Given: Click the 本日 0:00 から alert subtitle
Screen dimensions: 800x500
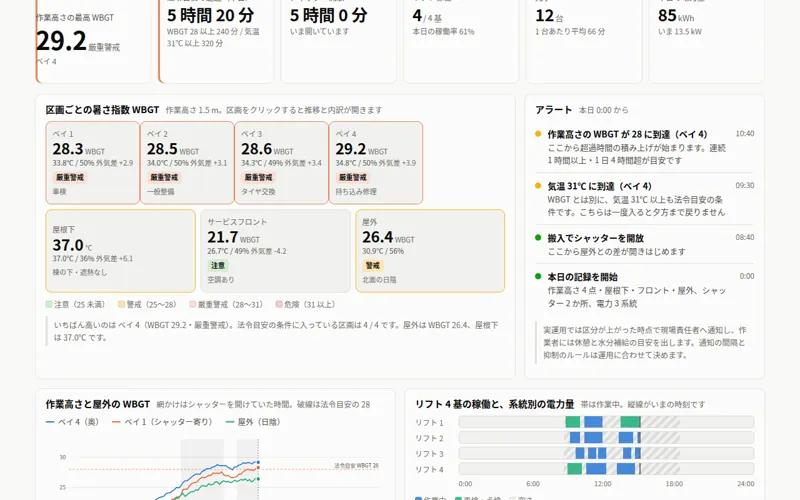Looking at the screenshot, I should (x=604, y=110).
